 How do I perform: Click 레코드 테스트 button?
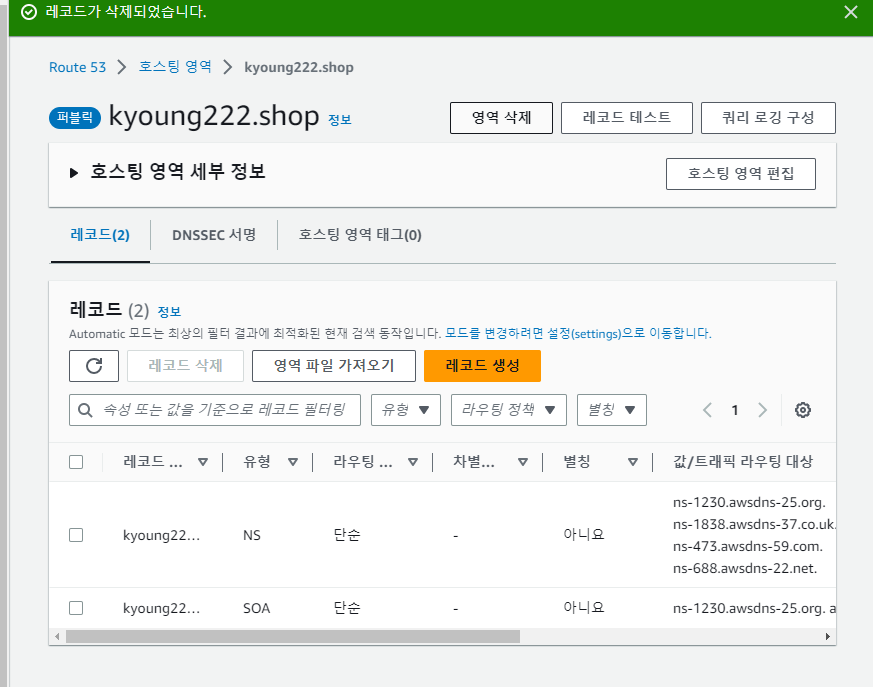[x=627, y=118]
